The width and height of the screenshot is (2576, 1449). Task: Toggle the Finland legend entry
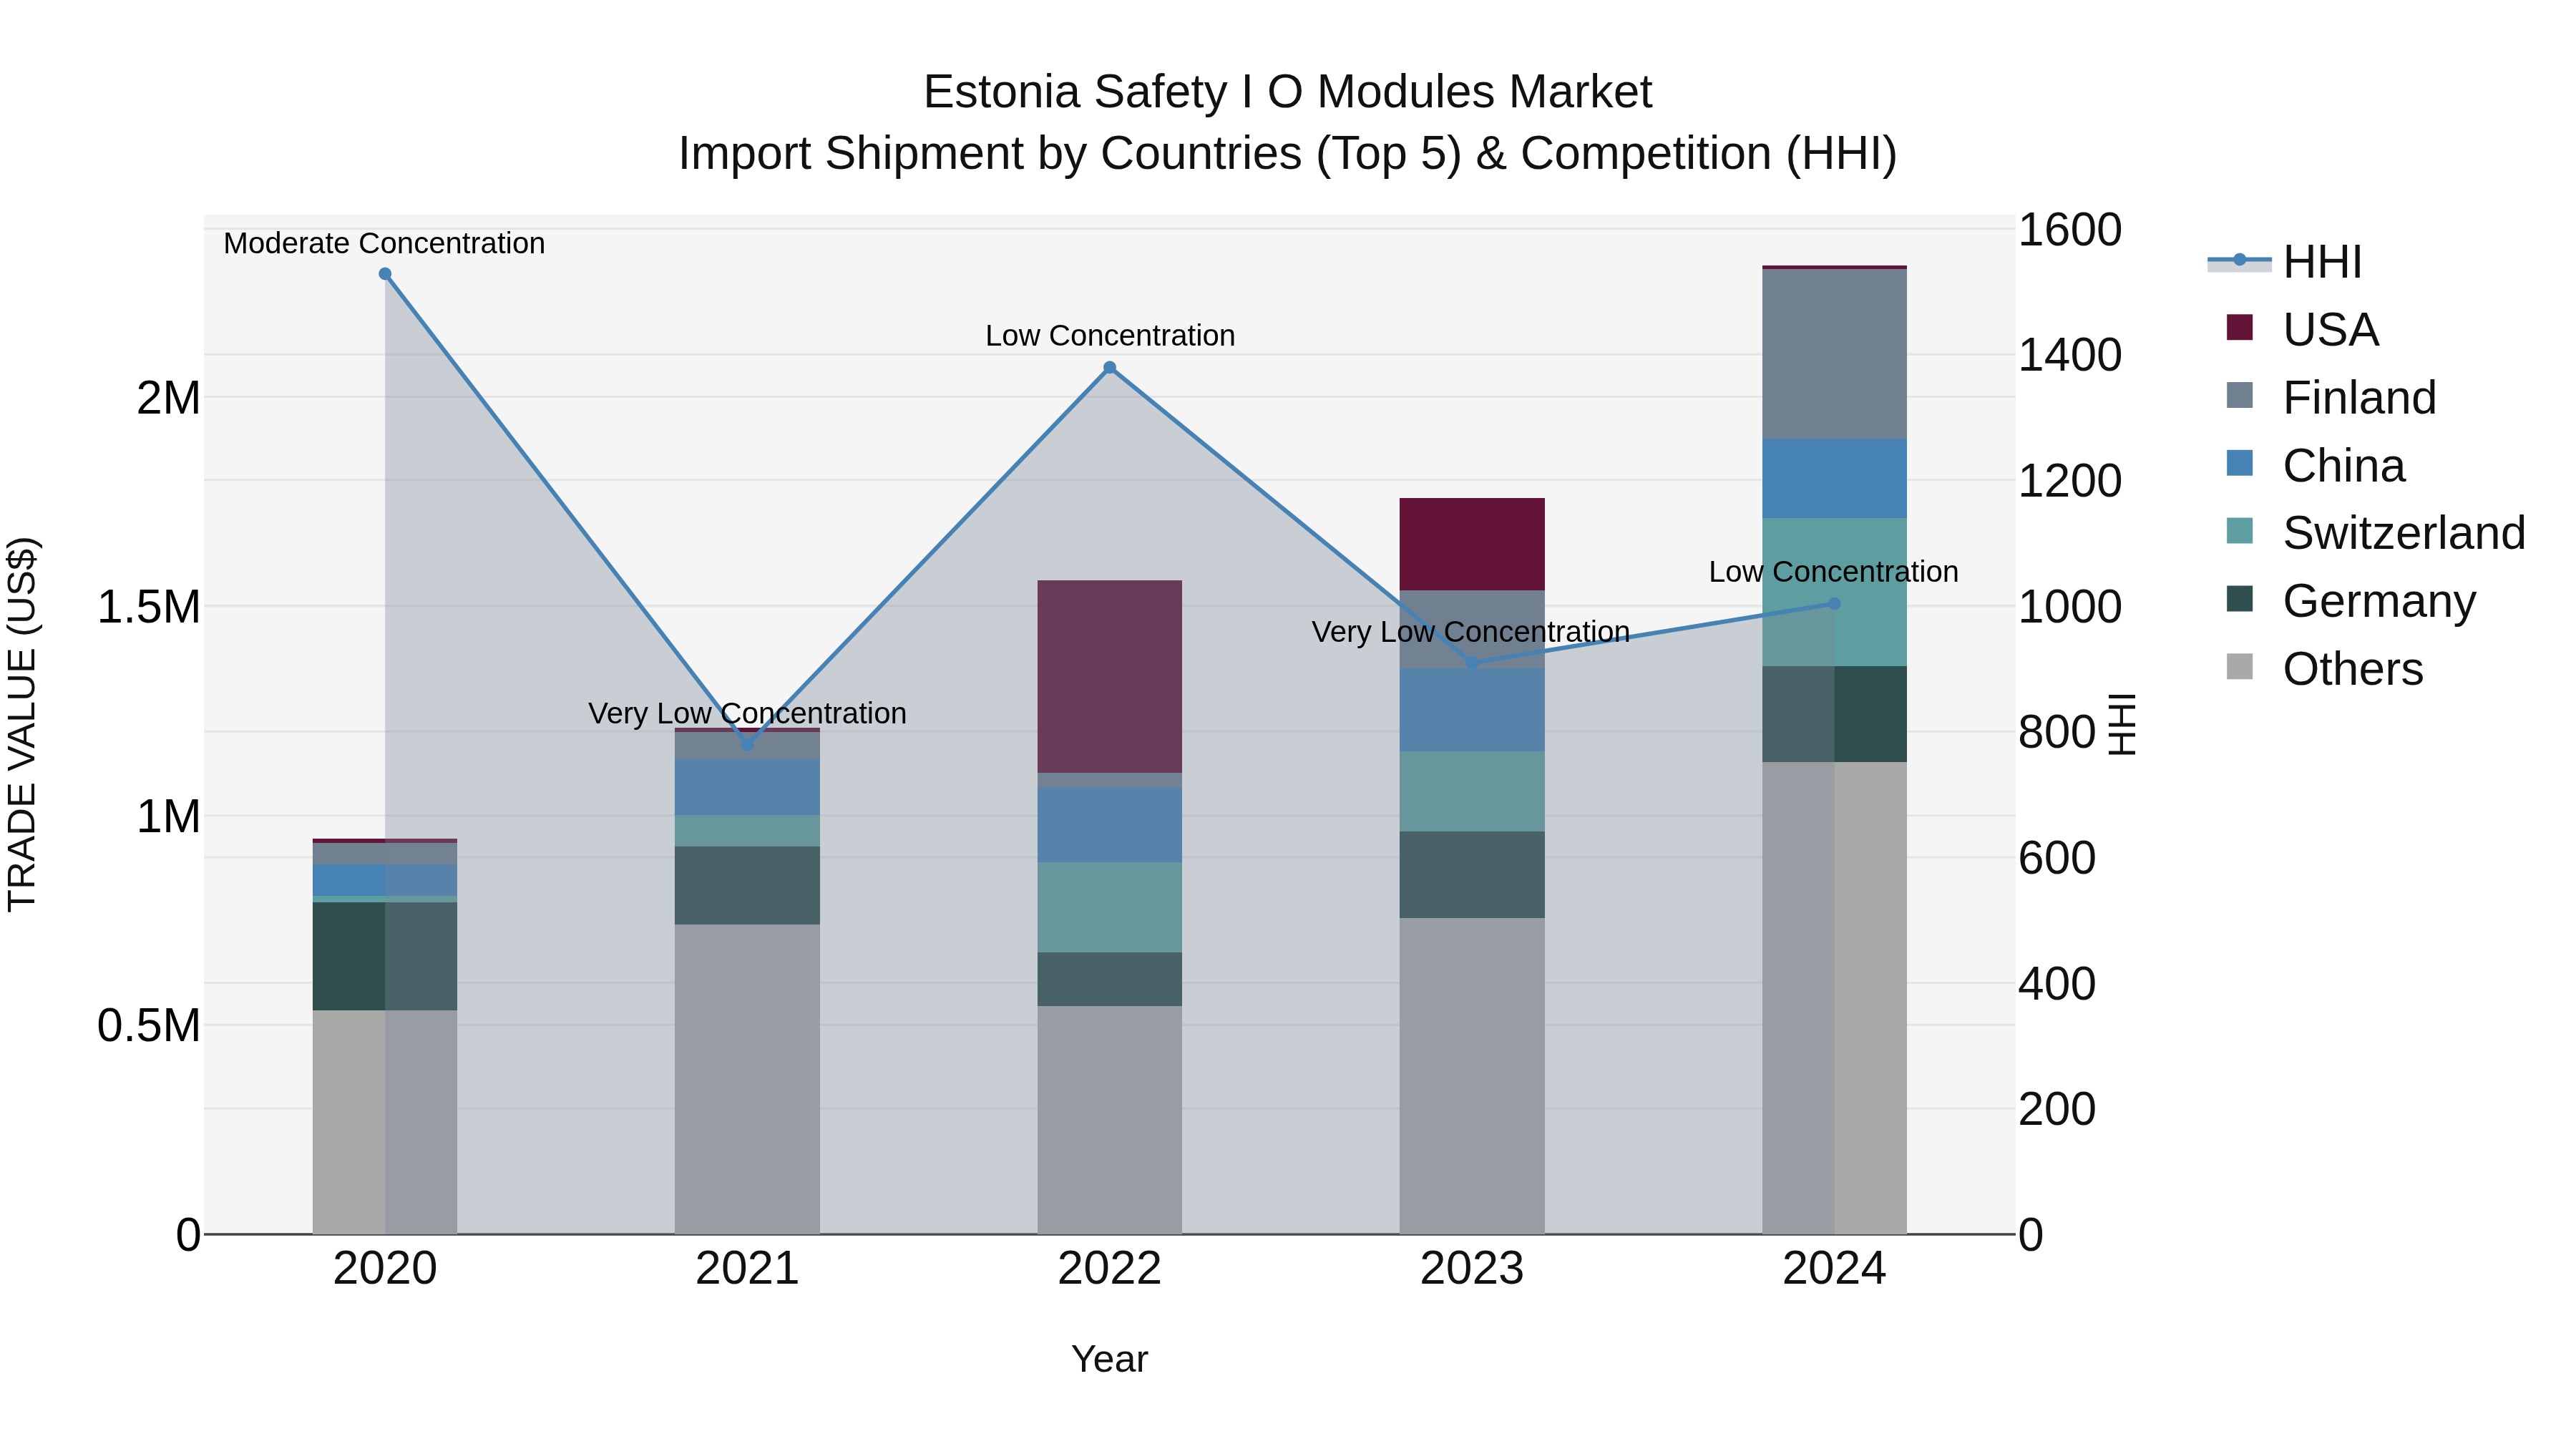(2331, 398)
